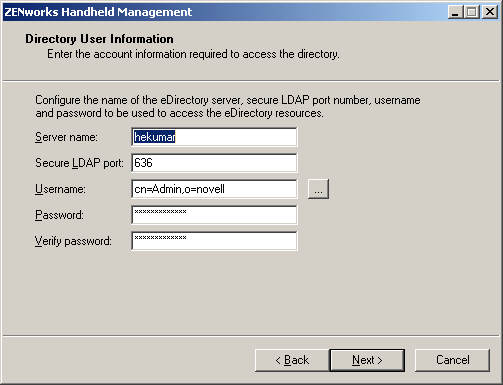The height and width of the screenshot is (385, 503).
Task: Proceed by clicking Next
Action: tap(367, 360)
